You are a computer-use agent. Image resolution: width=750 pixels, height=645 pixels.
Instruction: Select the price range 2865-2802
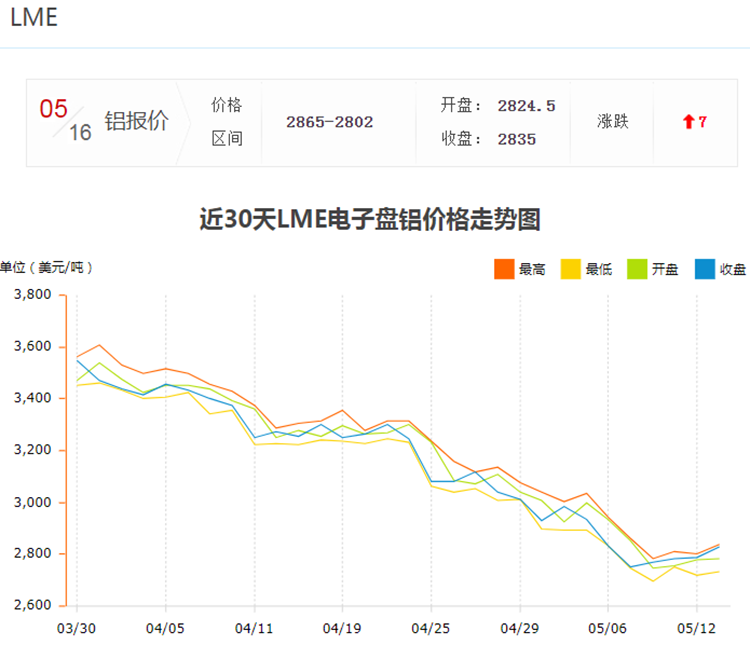point(329,122)
